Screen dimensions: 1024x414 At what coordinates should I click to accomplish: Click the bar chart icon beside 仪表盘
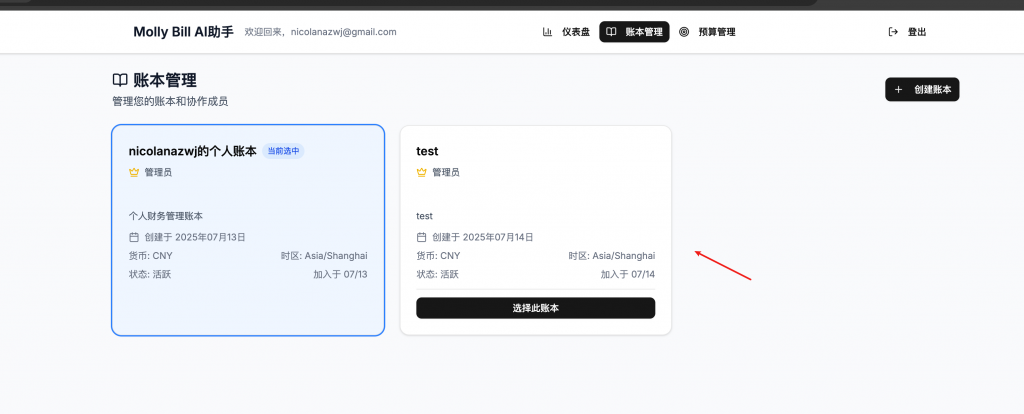[x=547, y=32]
